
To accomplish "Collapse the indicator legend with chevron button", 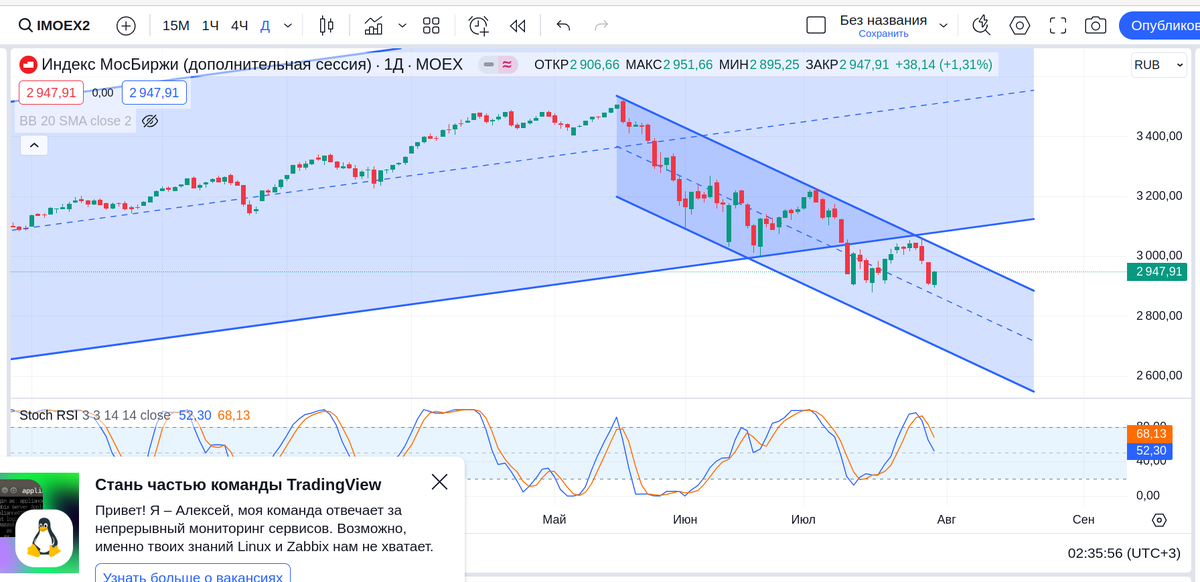I will [33, 146].
